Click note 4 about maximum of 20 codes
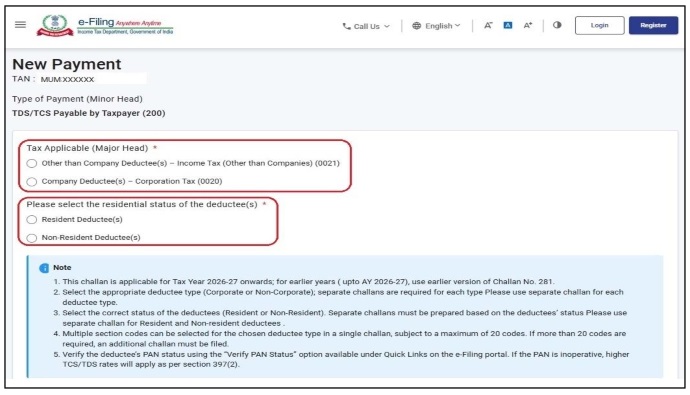 344,339
